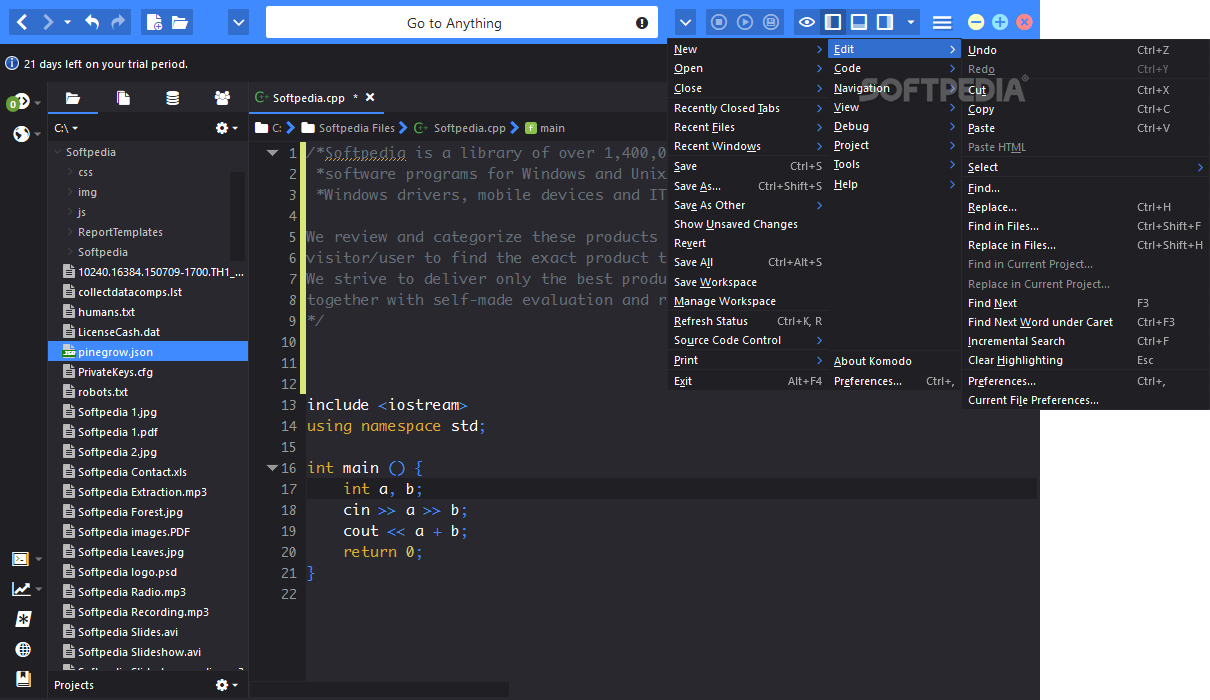The image size is (1210, 700).
Task: Go forward with the right arrow toolbar icon
Action: click(x=47, y=22)
